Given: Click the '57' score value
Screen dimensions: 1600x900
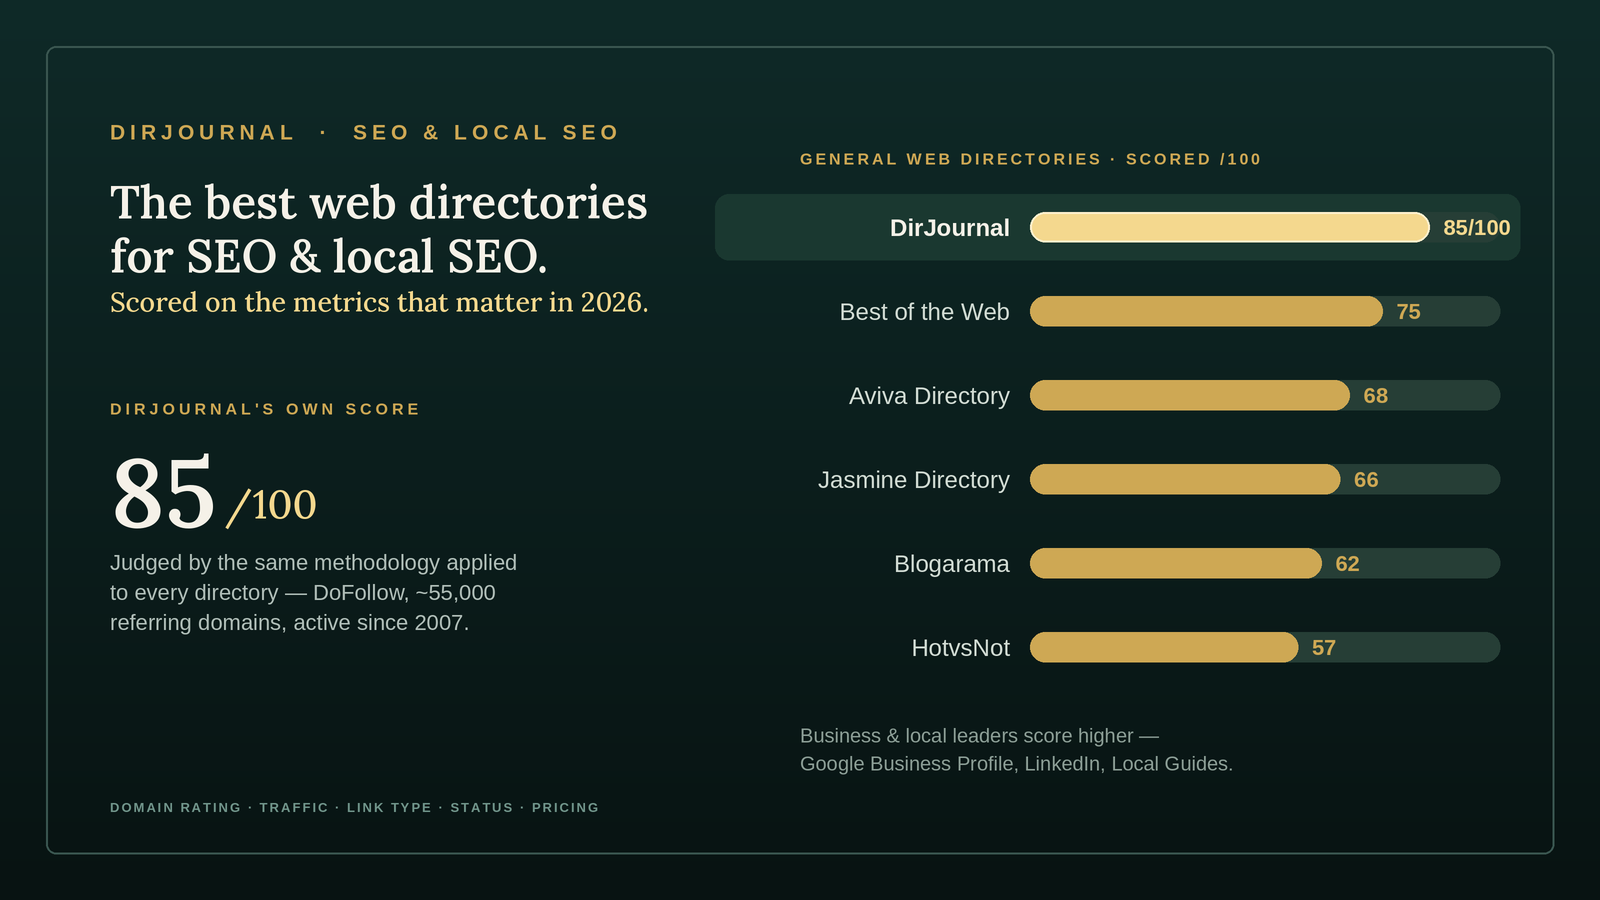Looking at the screenshot, I should (1324, 648).
